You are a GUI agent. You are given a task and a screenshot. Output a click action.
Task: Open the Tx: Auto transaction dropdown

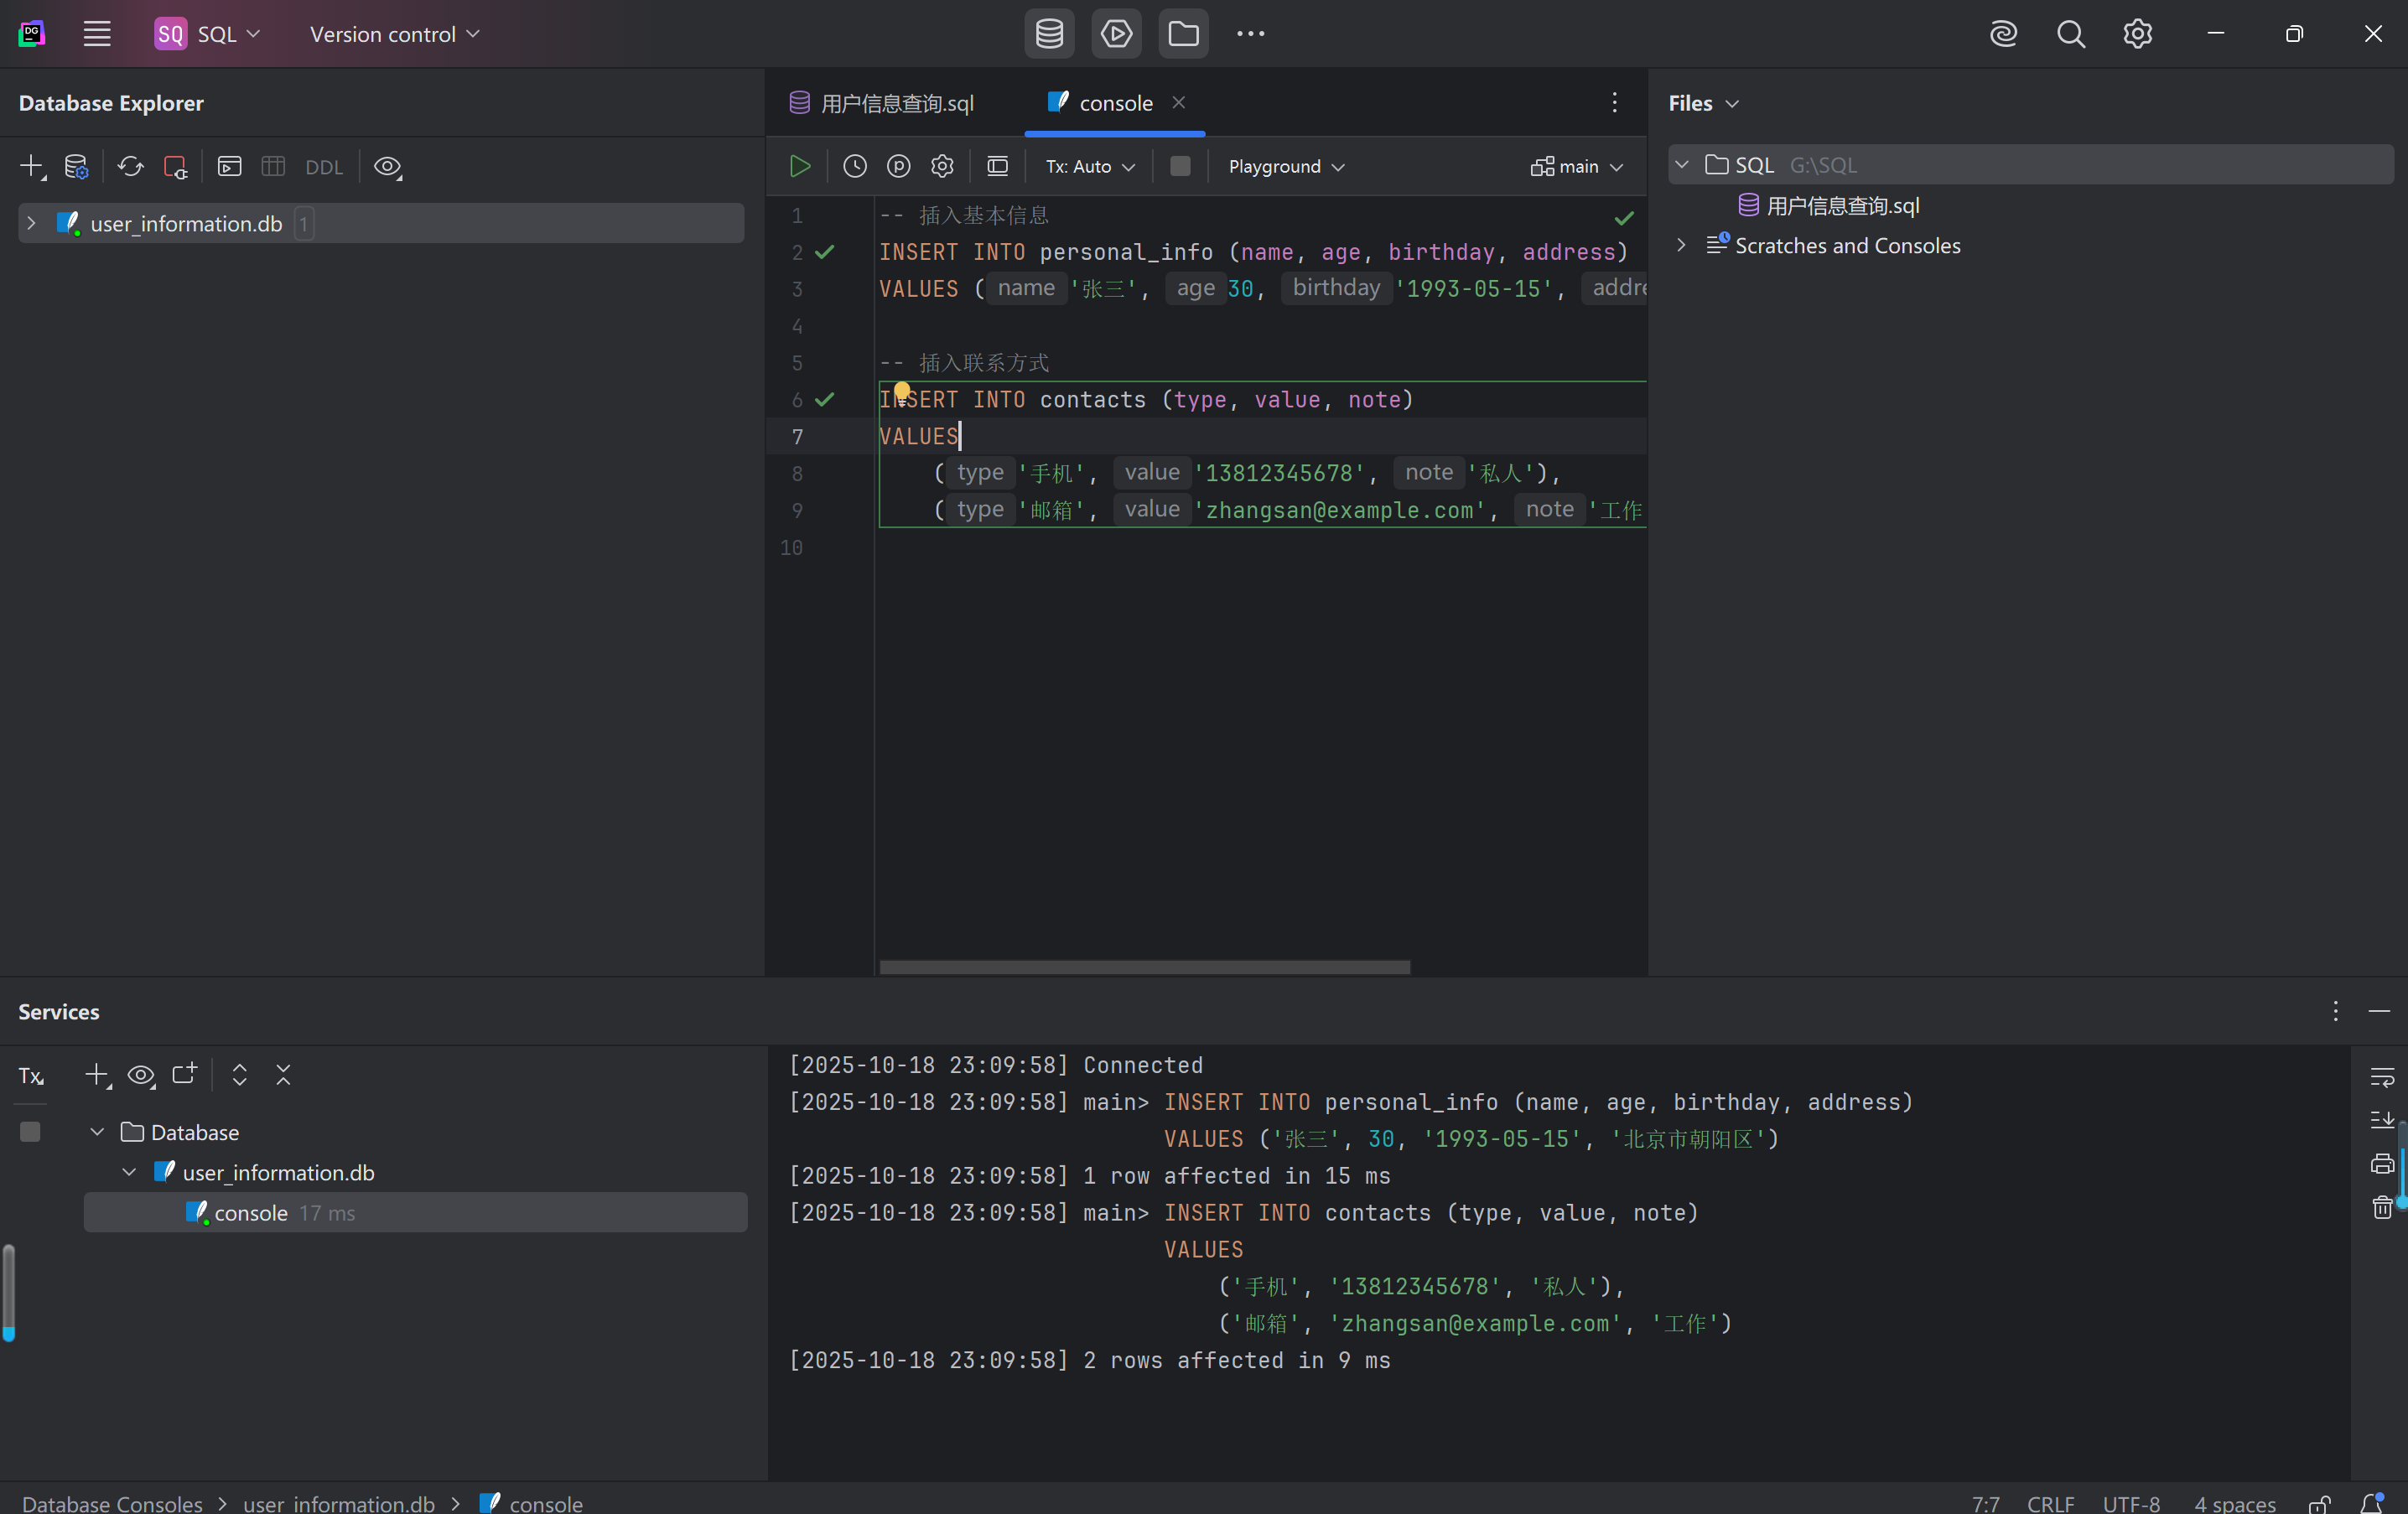click(x=1089, y=166)
